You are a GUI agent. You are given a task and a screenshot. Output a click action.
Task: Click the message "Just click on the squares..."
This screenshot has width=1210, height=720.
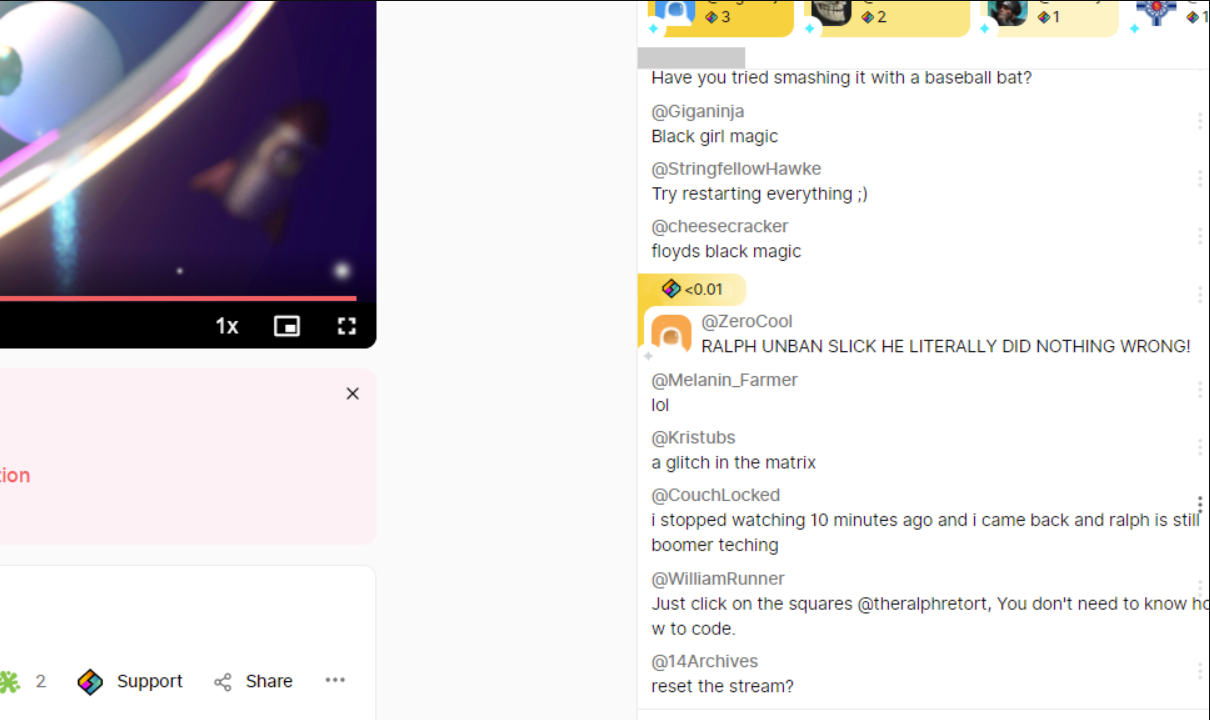point(930,616)
